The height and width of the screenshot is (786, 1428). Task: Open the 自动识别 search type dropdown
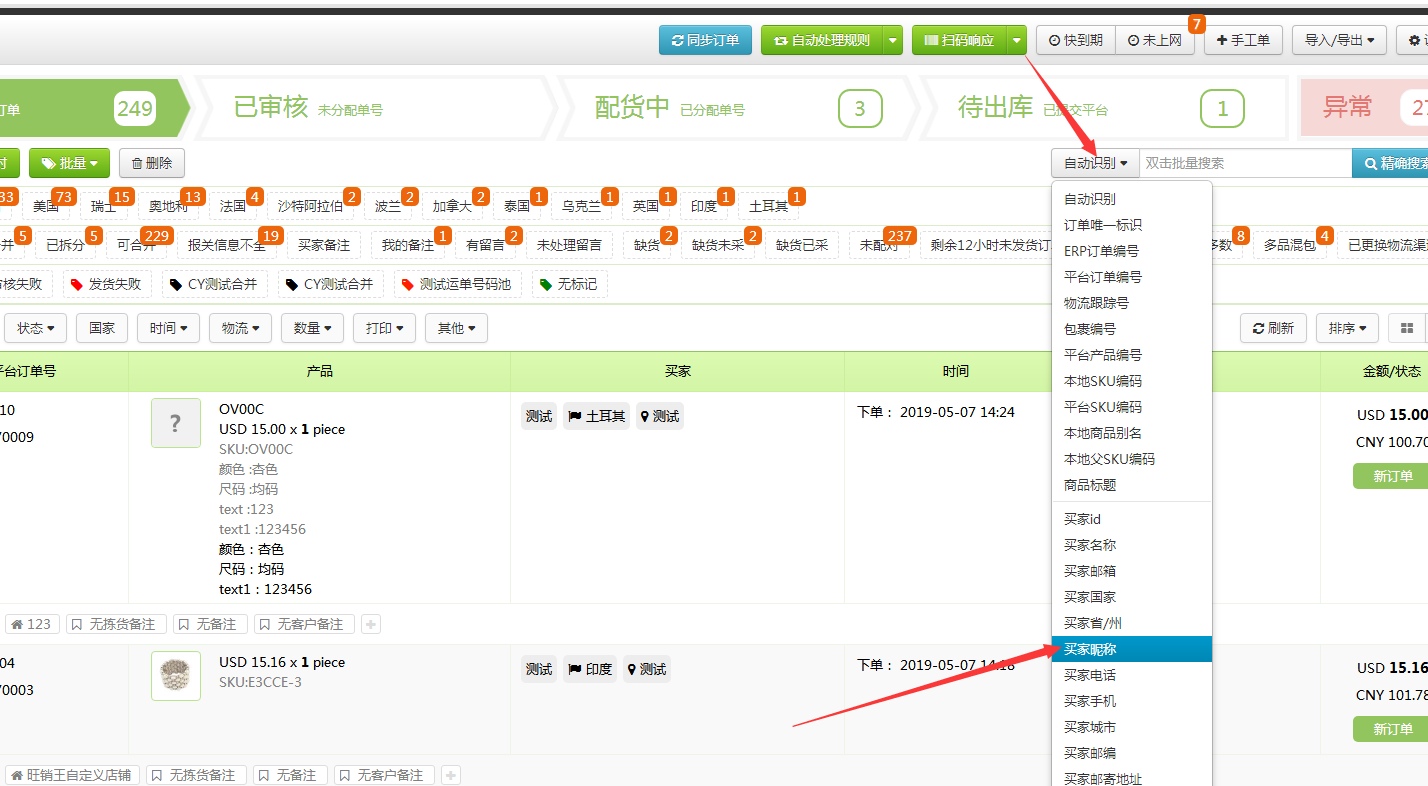click(x=1095, y=163)
